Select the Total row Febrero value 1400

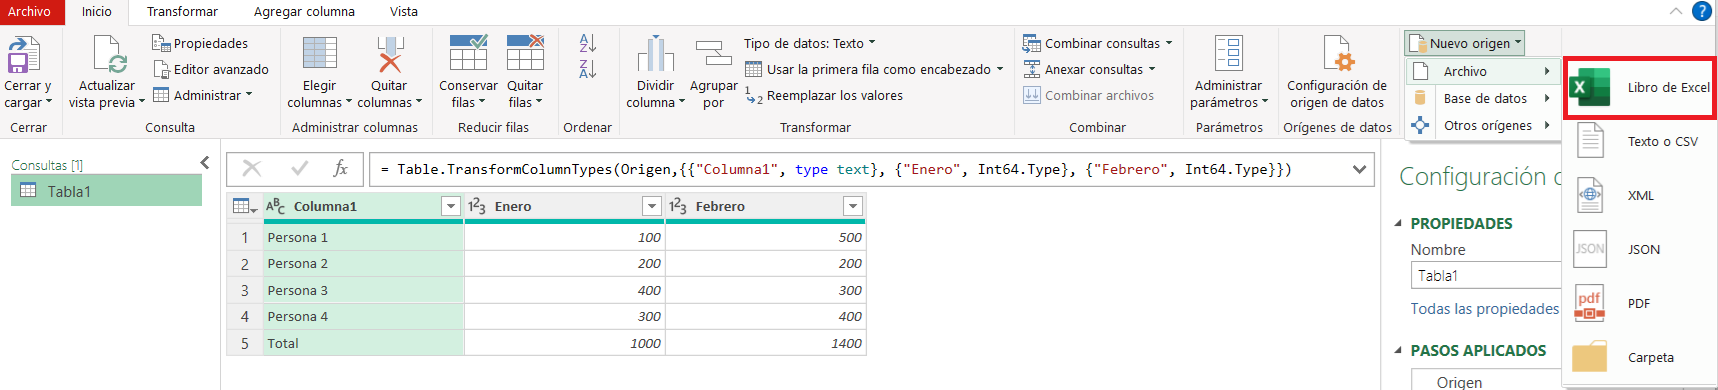[765, 343]
